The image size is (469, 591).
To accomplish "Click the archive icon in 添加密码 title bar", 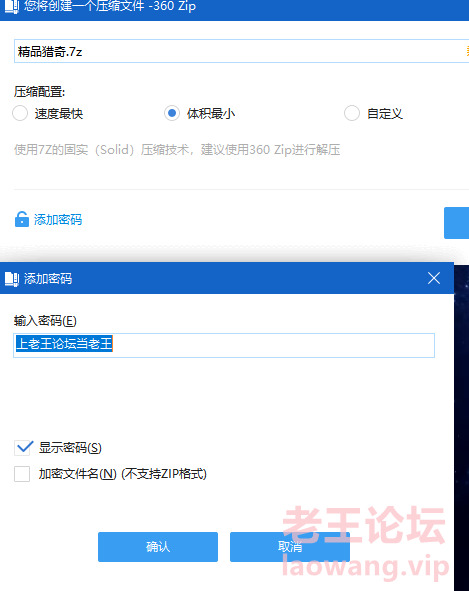I will click(x=12, y=279).
